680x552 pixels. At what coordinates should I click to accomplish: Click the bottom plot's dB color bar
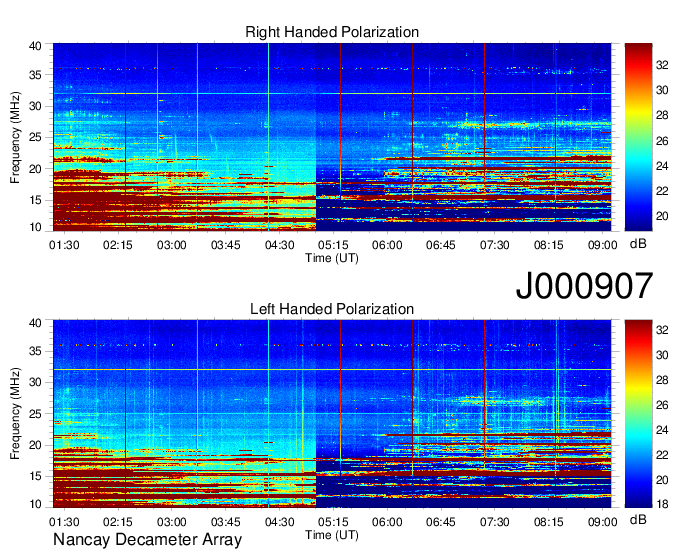[x=638, y=414]
